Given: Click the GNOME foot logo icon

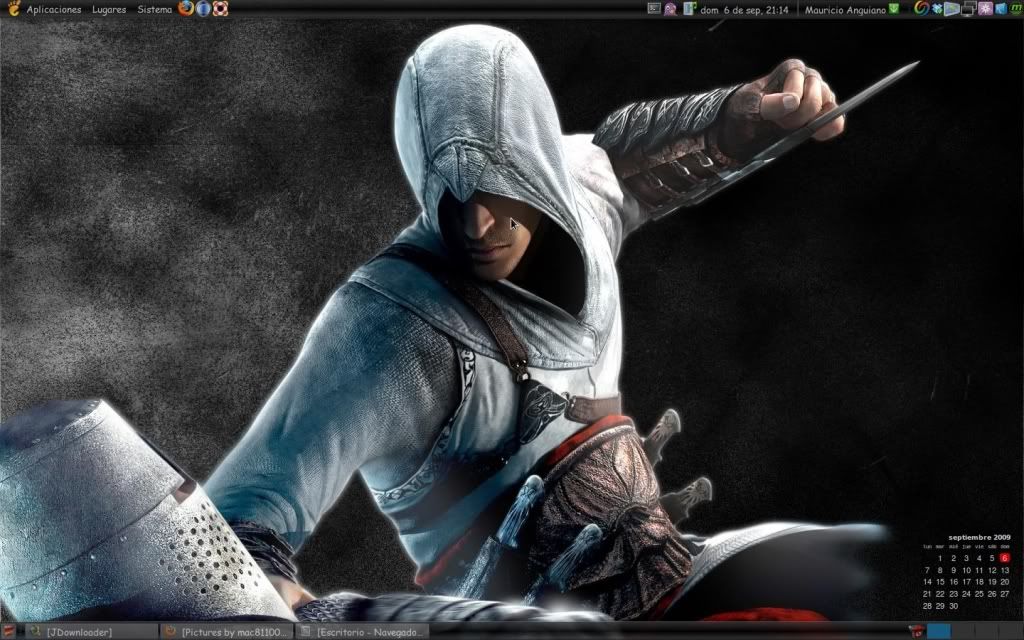Looking at the screenshot, I should coord(14,8).
